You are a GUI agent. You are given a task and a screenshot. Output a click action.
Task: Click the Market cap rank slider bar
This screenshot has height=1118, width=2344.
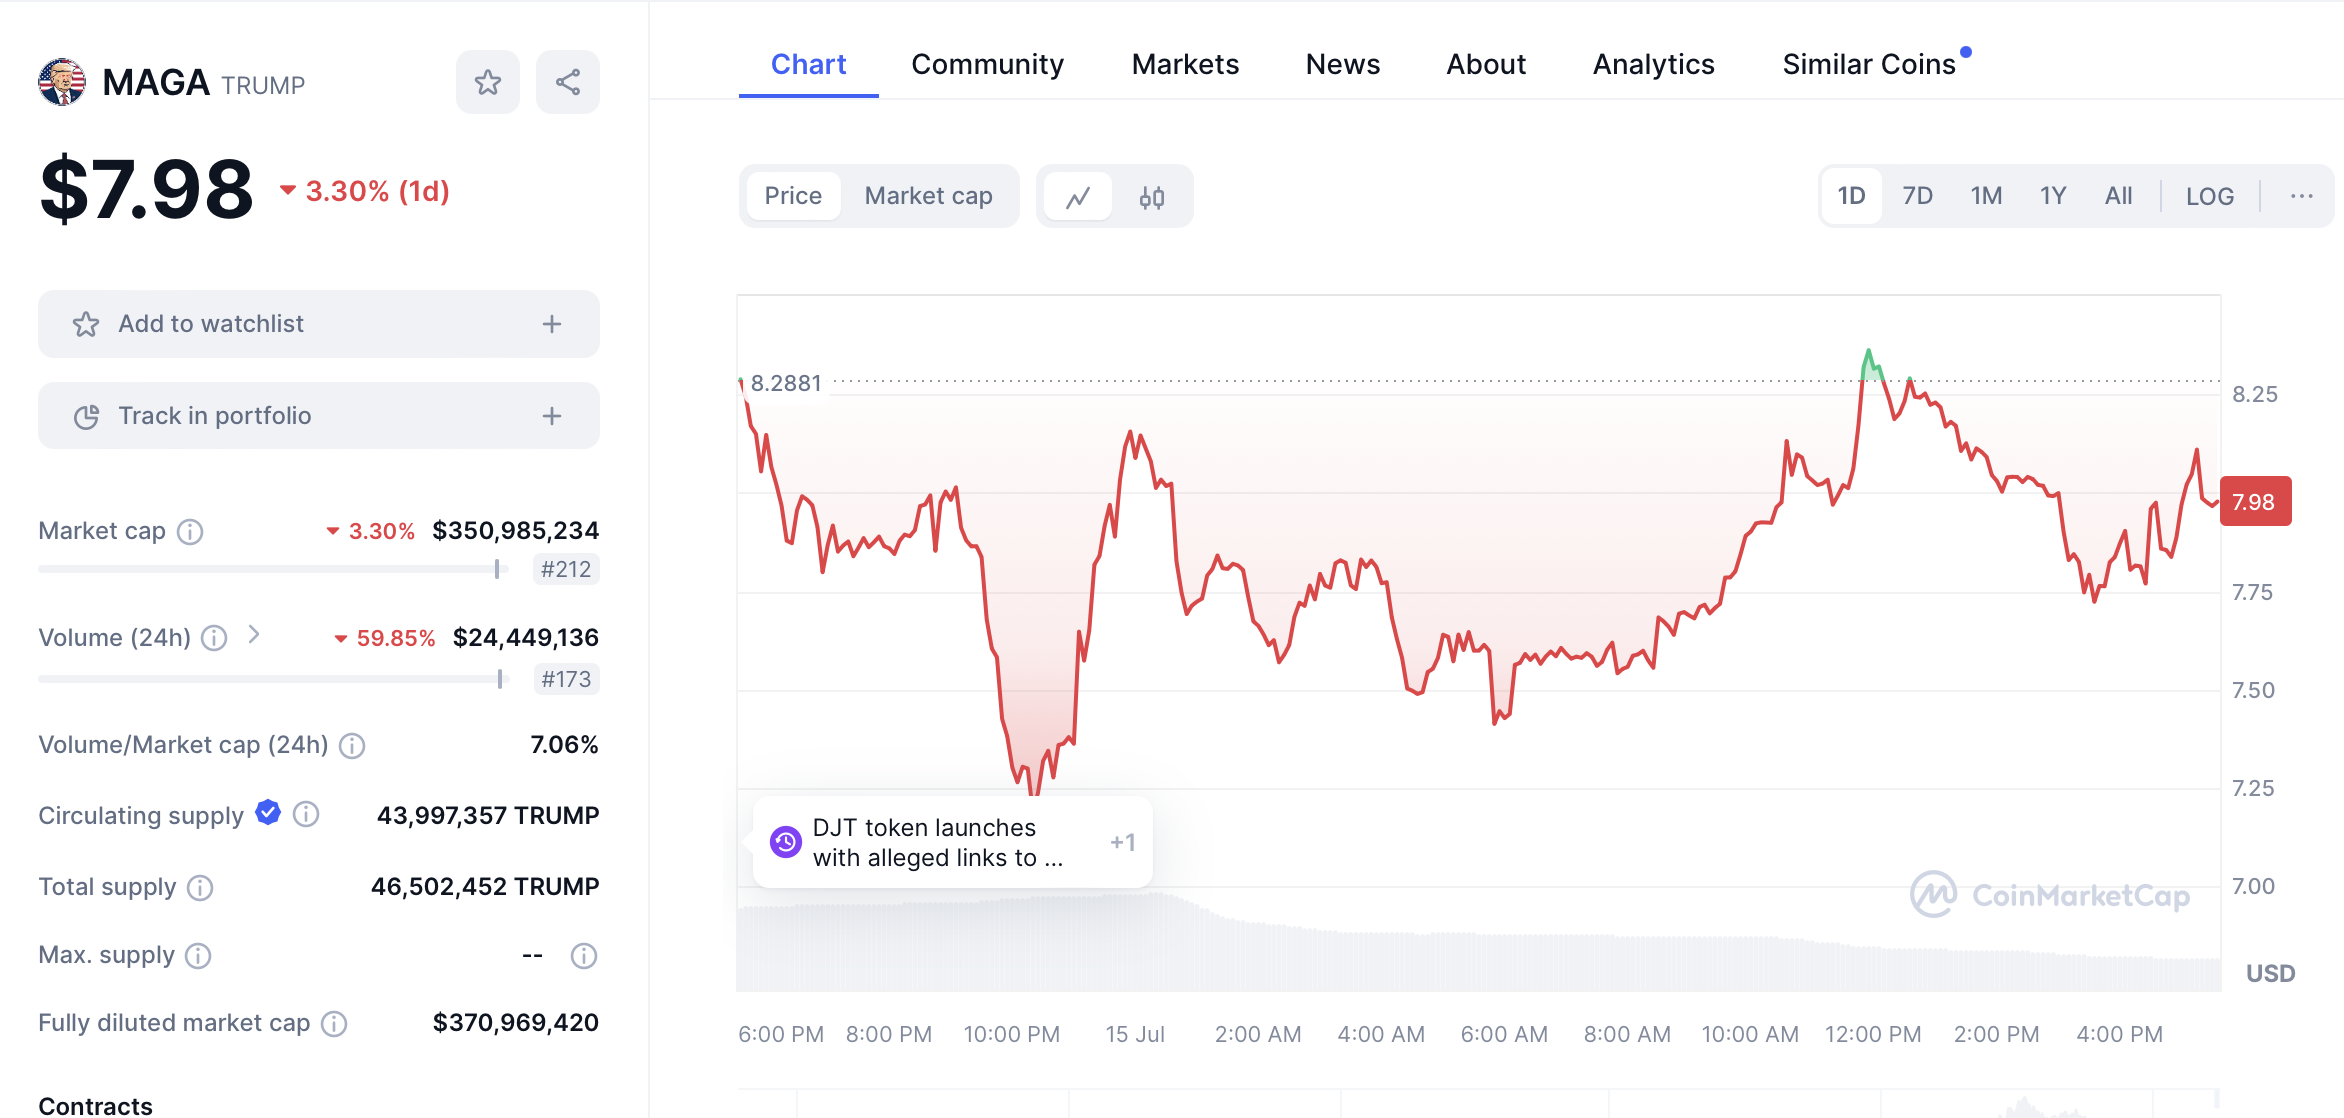[x=272, y=569]
